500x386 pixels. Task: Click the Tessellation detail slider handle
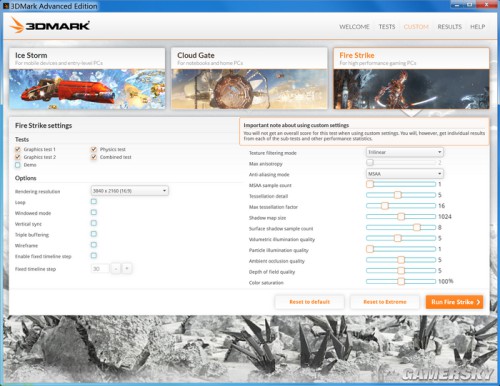(397, 195)
